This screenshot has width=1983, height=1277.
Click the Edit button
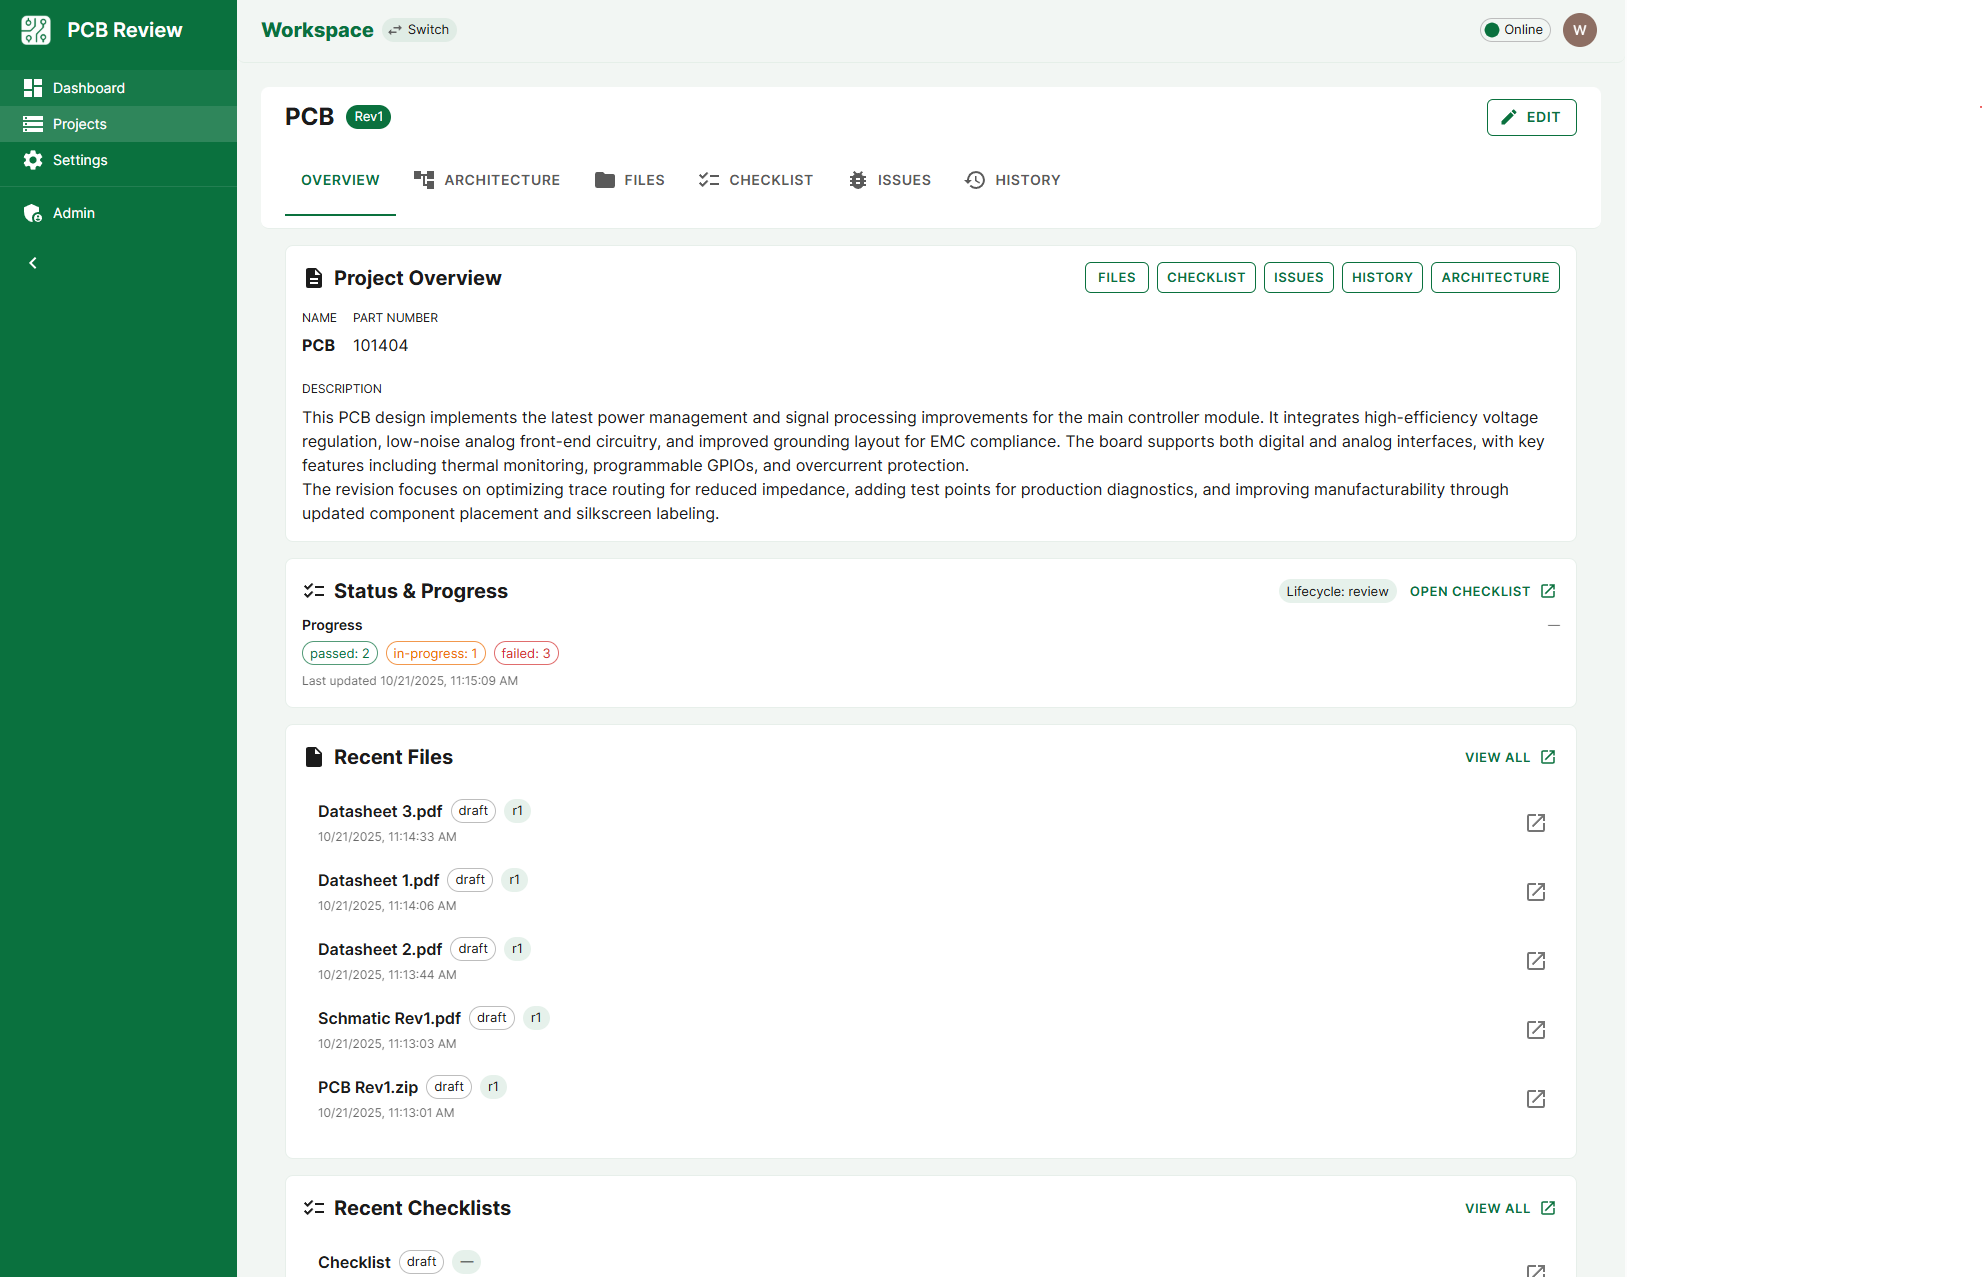click(x=1531, y=117)
